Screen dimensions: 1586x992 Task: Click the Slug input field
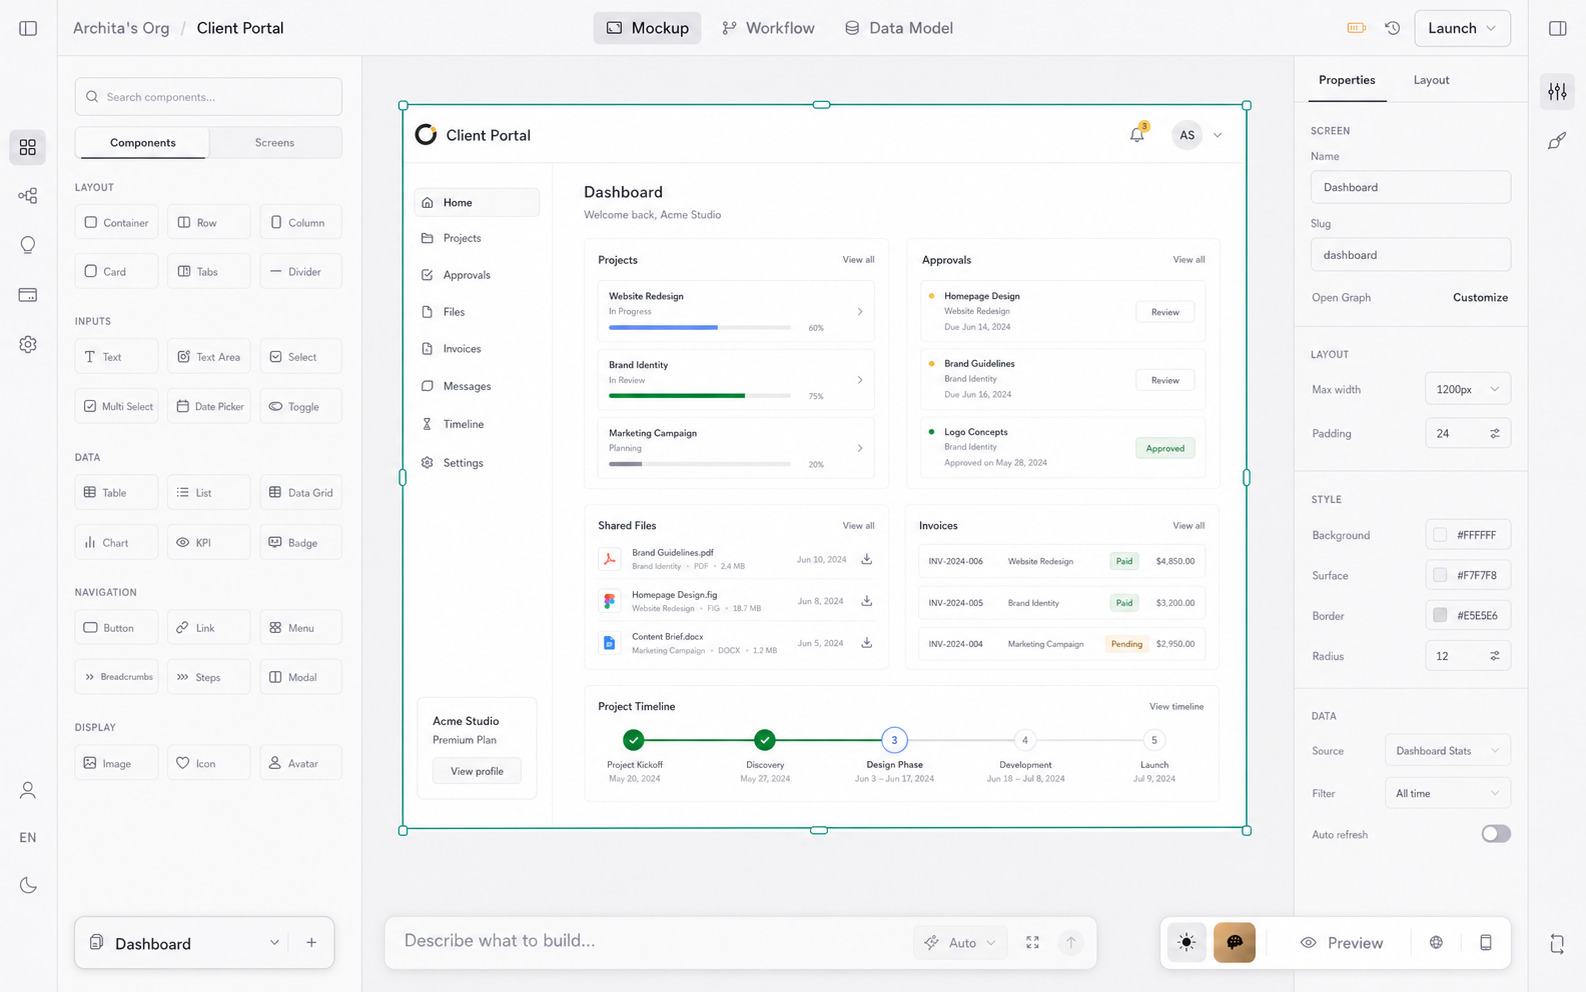point(1410,255)
